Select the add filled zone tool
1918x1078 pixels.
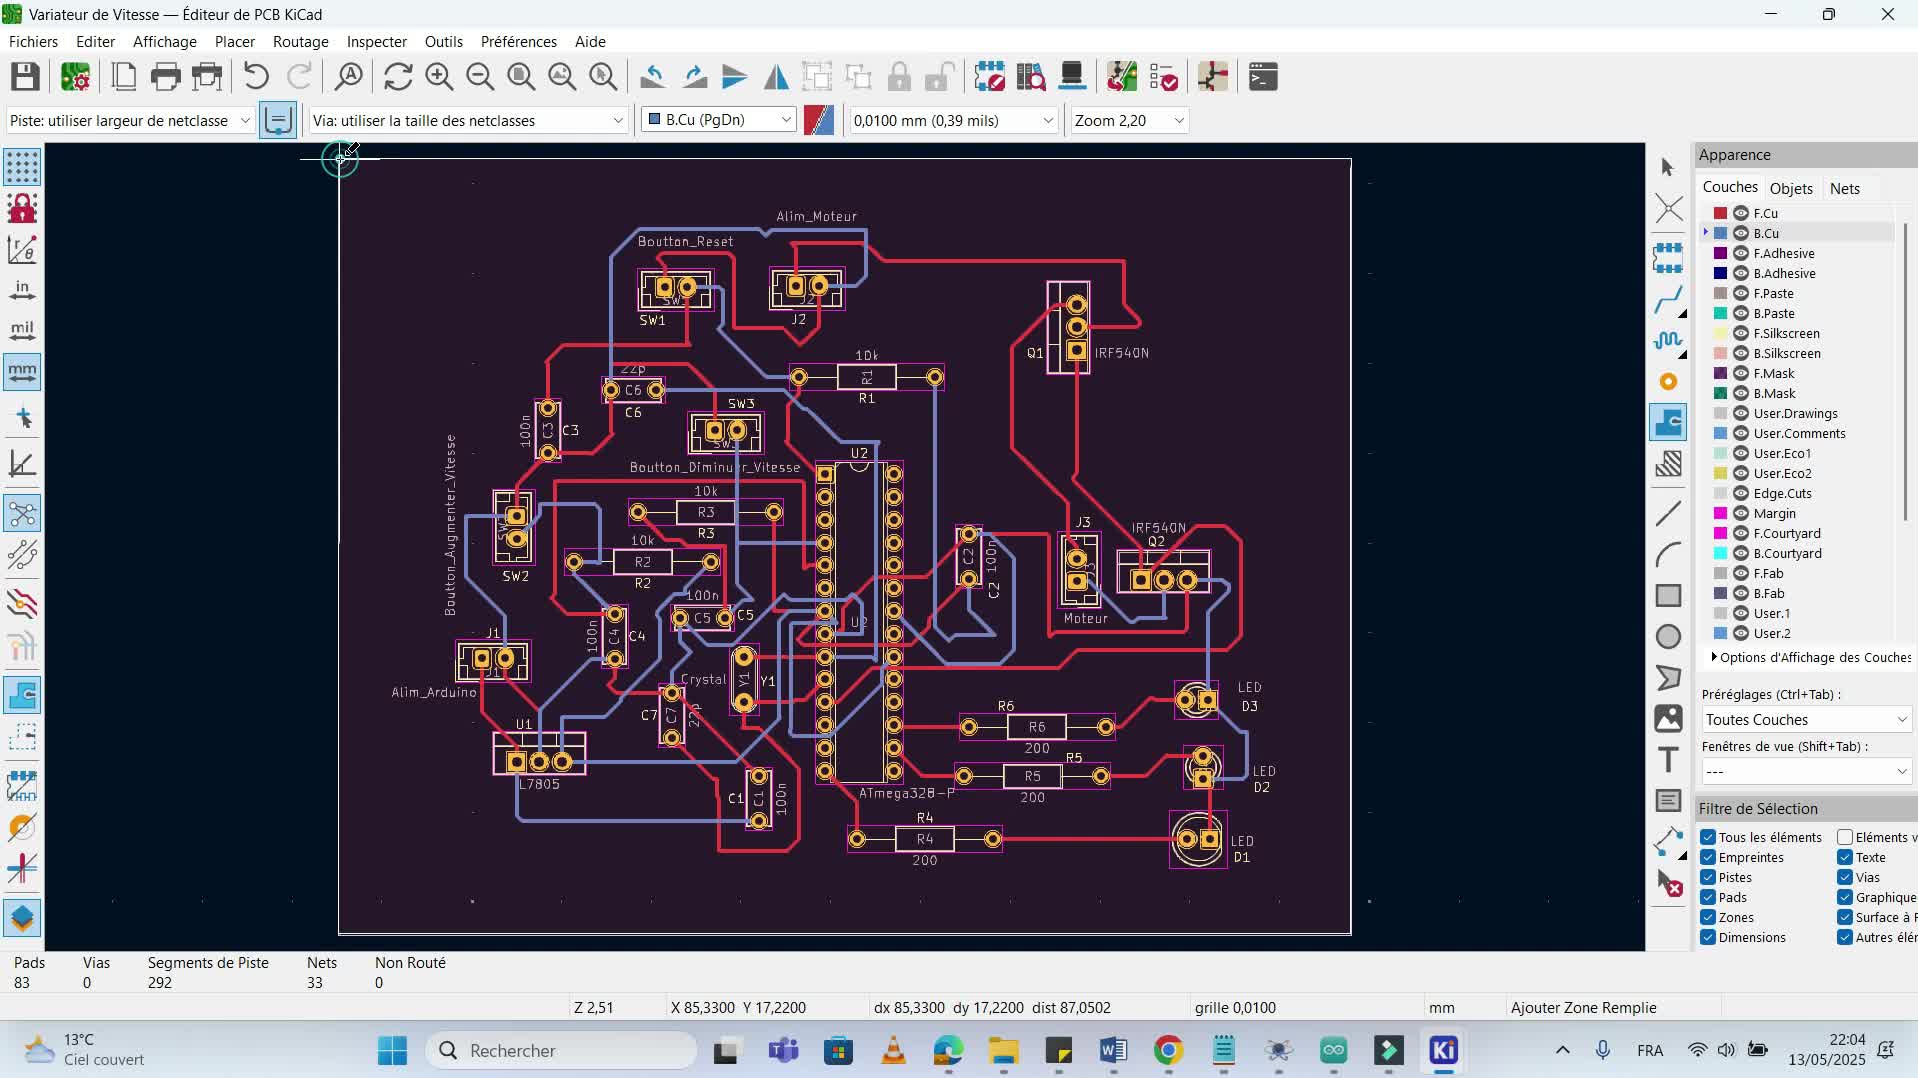pos(1668,423)
